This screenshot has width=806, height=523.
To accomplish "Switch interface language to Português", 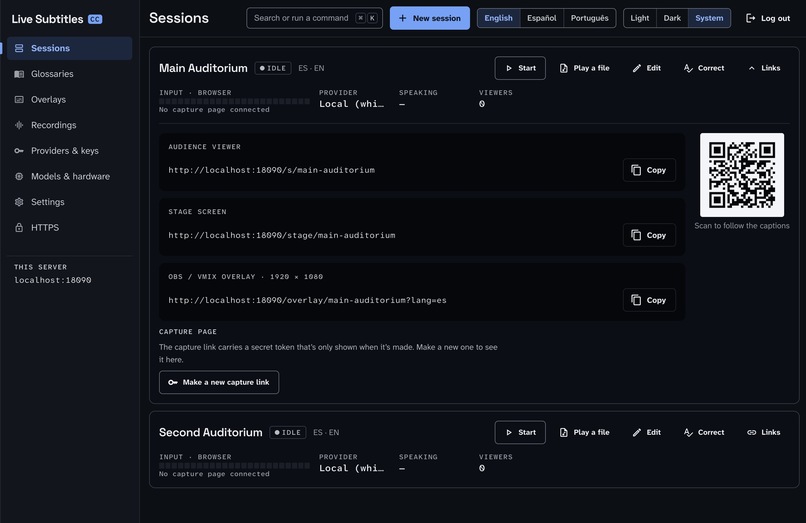I will pos(590,18).
